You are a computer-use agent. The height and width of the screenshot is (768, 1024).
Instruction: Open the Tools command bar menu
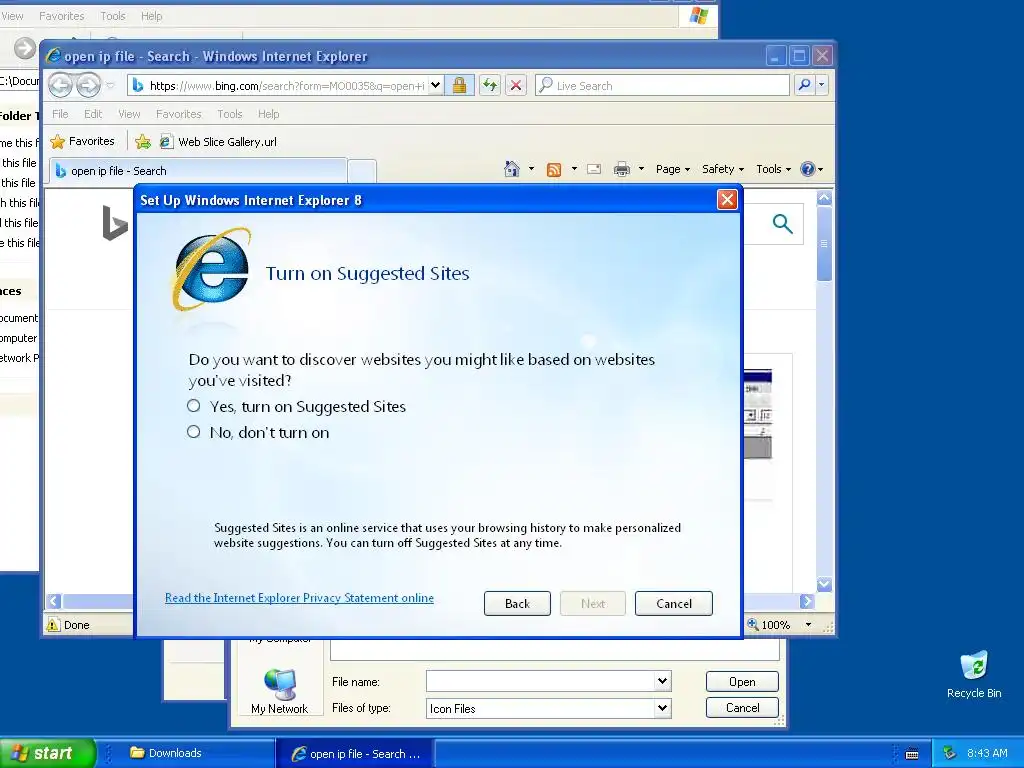(773, 169)
